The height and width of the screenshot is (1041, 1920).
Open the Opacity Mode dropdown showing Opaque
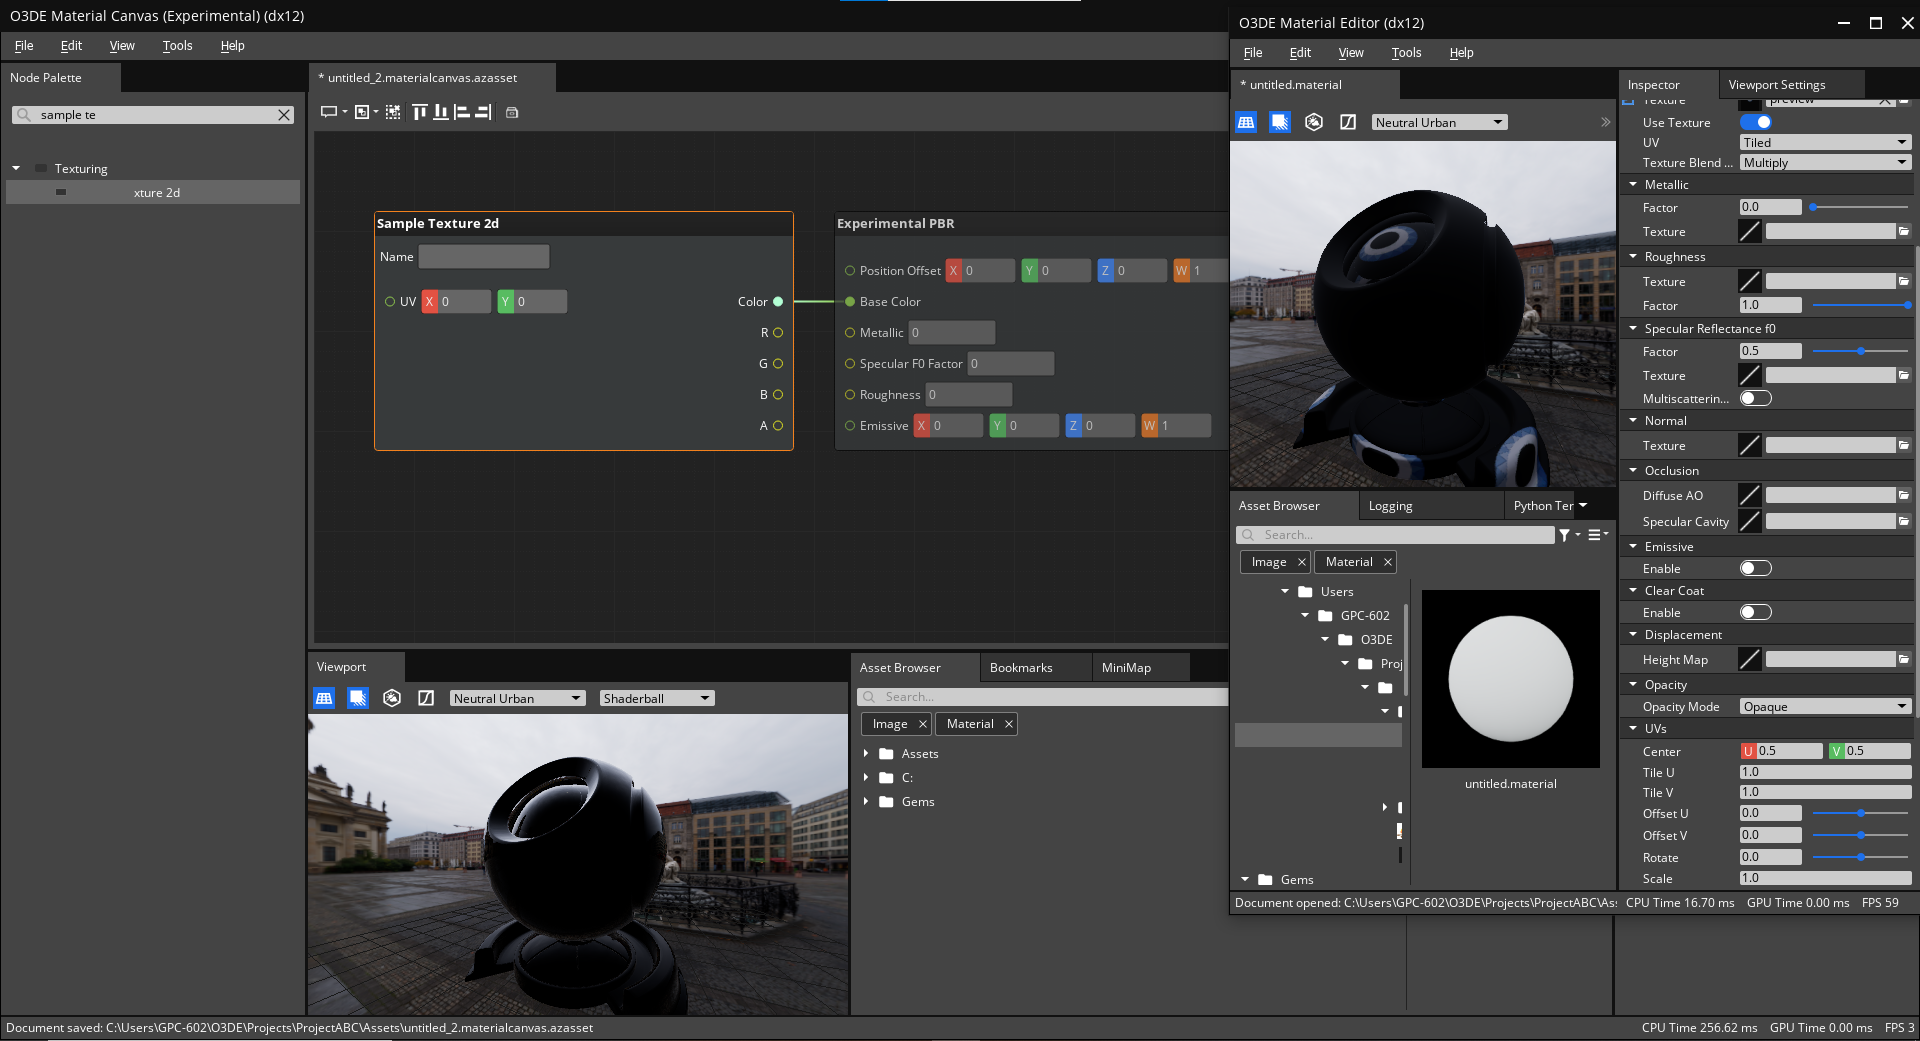[x=1824, y=706]
